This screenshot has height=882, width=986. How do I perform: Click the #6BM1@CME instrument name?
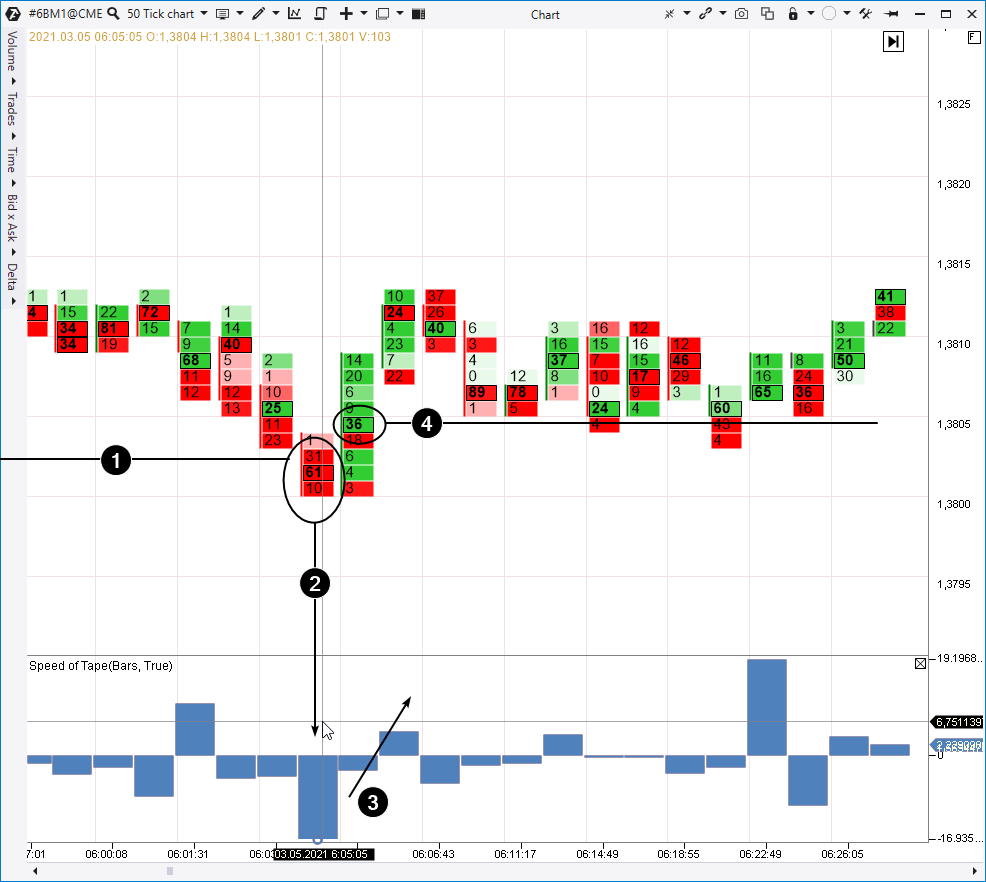point(64,14)
